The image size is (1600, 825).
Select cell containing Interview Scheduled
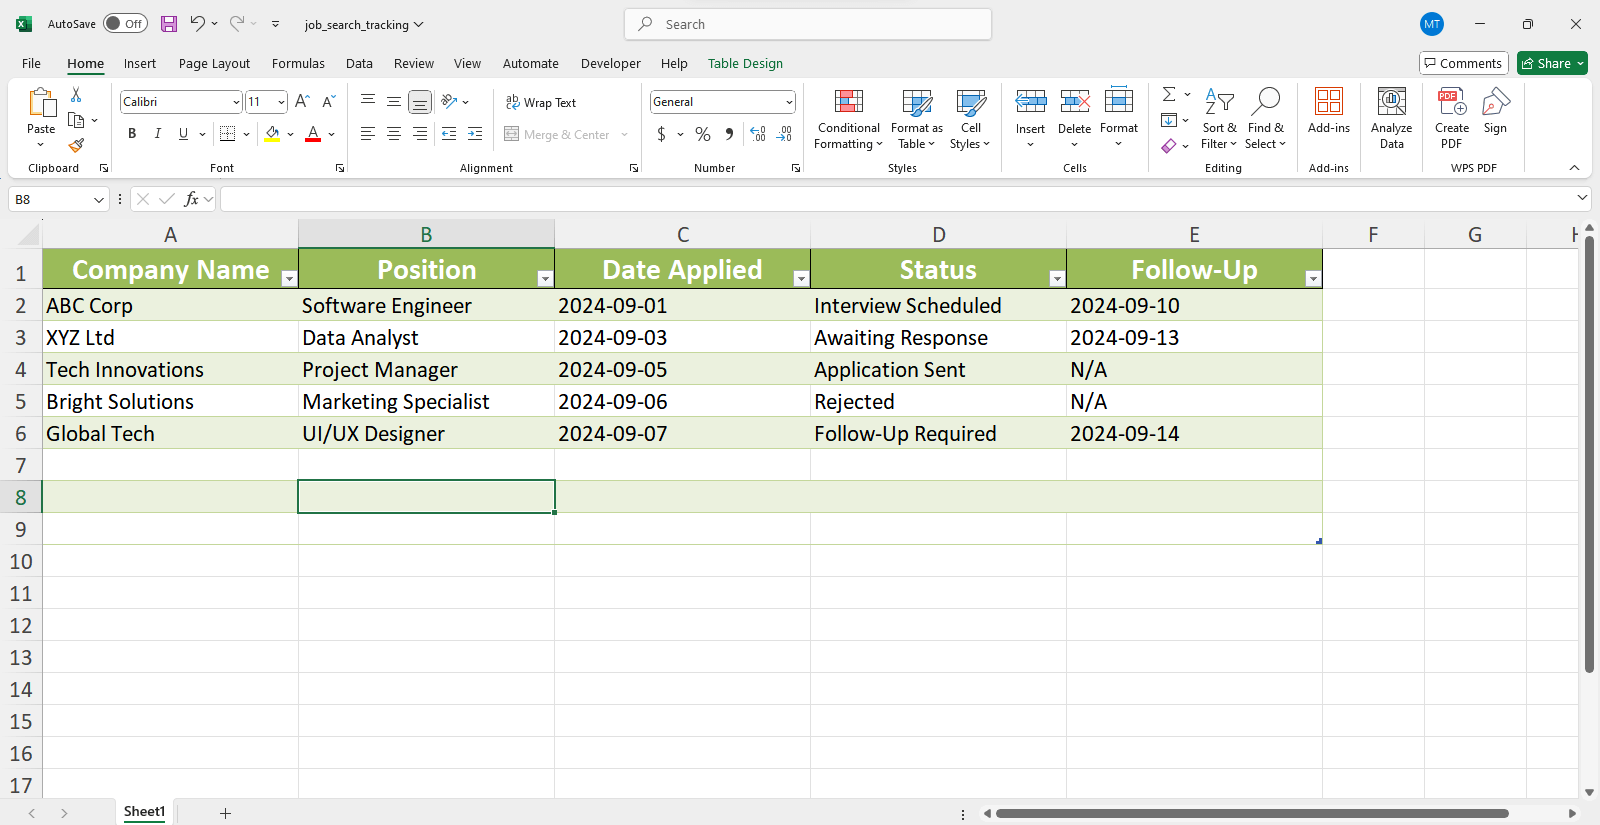(x=938, y=305)
